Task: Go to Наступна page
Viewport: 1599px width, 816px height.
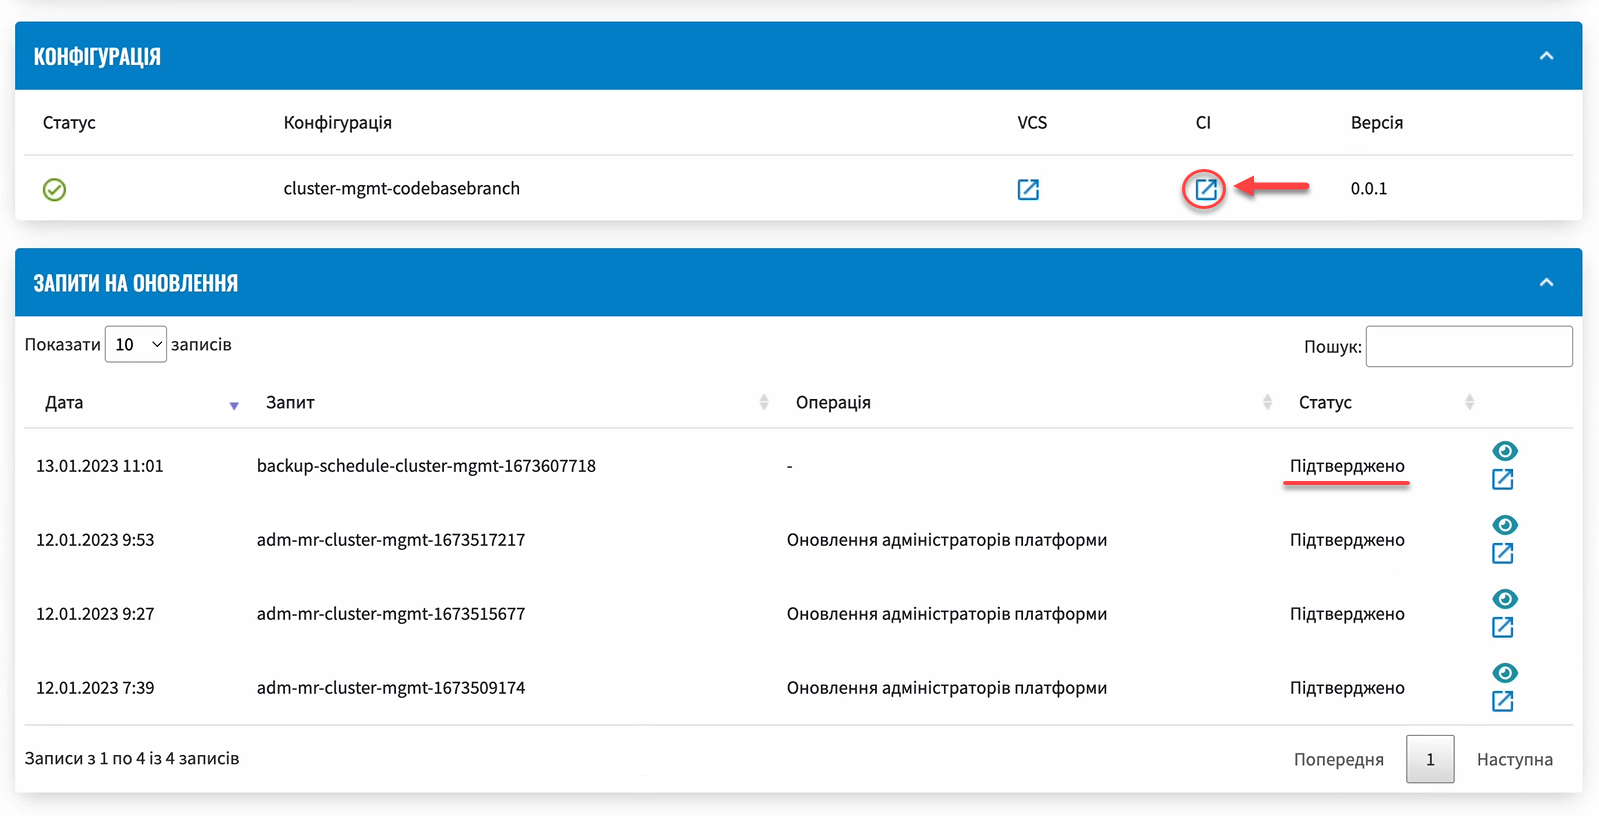Action: (x=1515, y=759)
